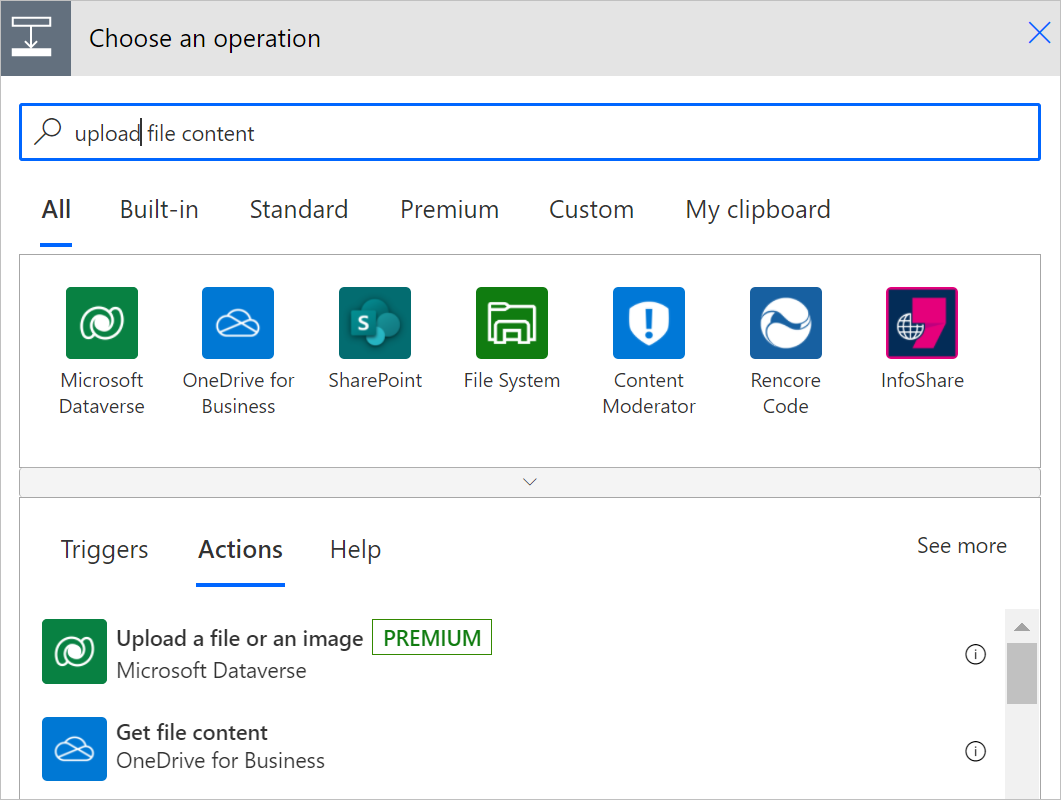
Task: Open the Rencore Code connector
Action: (785, 323)
